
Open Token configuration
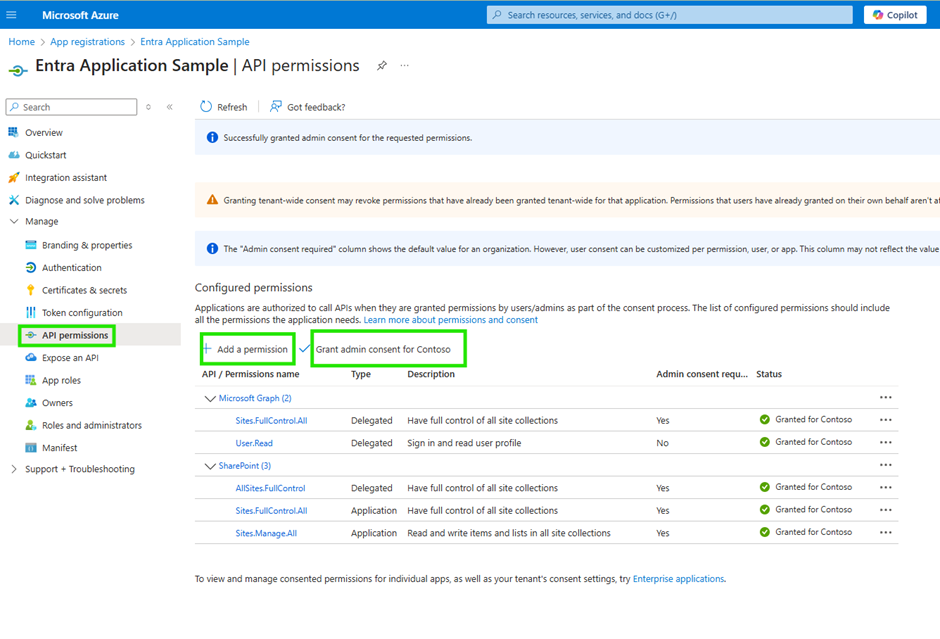[82, 312]
